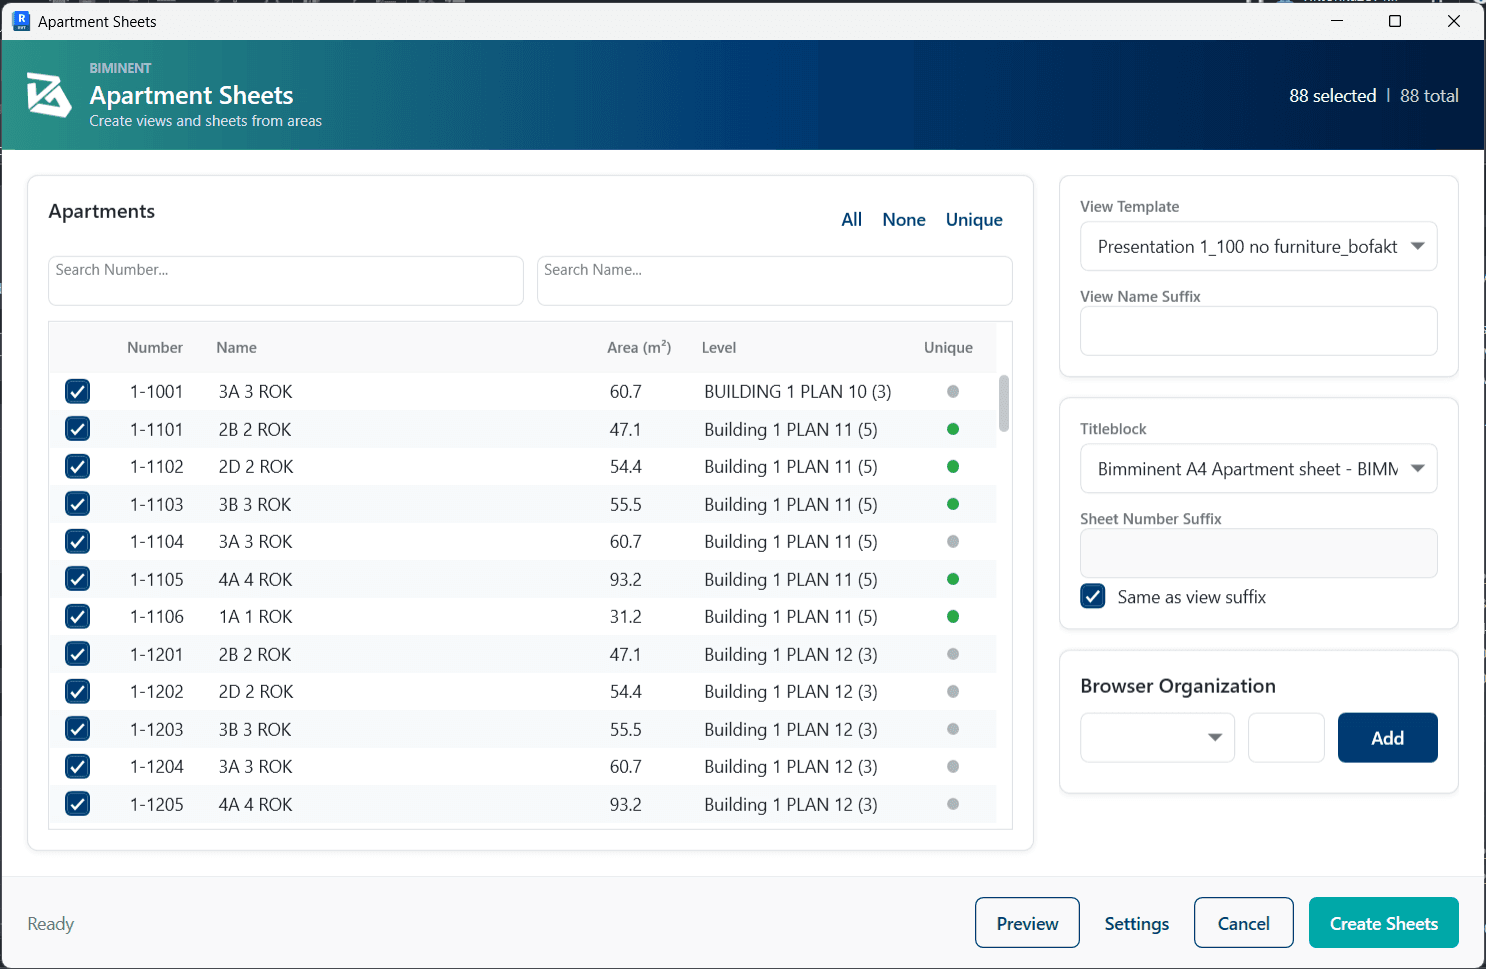This screenshot has height=969, width=1486.
Task: Click the green unique dot for 1-1106
Action: [x=953, y=616]
